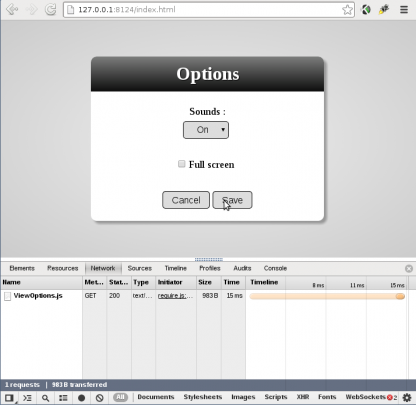This screenshot has height=405, width=416.
Task: Open the require.js initiator link
Action: pyautogui.click(x=175, y=296)
